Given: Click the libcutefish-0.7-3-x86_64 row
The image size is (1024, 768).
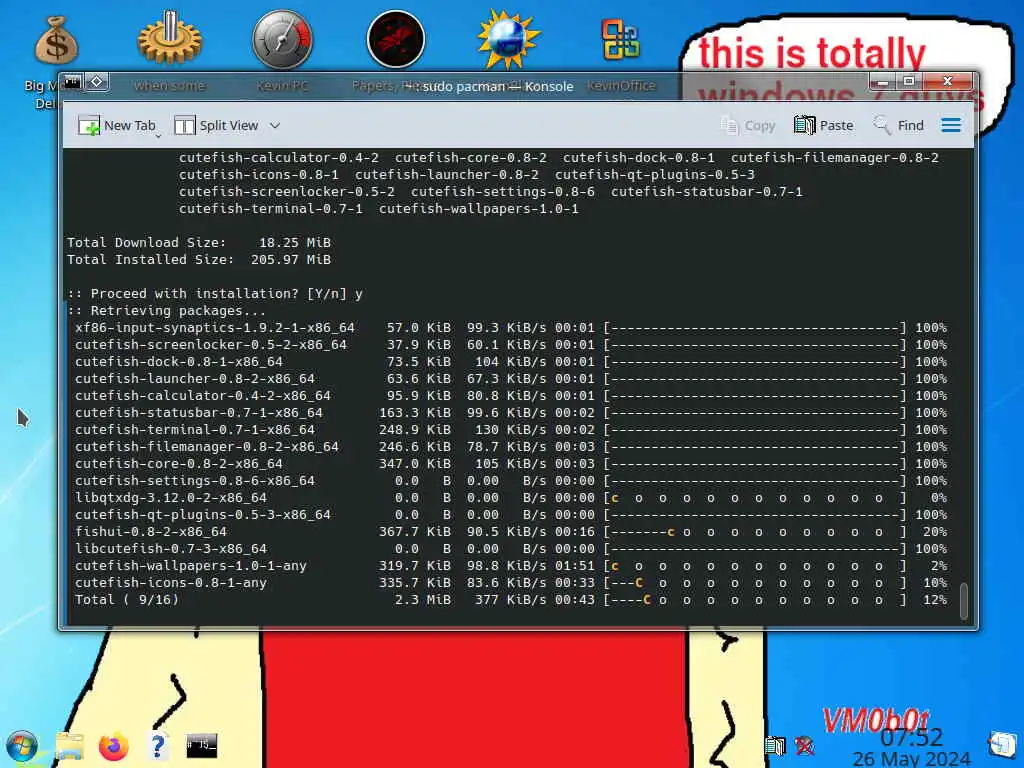Looking at the screenshot, I should (511, 549).
